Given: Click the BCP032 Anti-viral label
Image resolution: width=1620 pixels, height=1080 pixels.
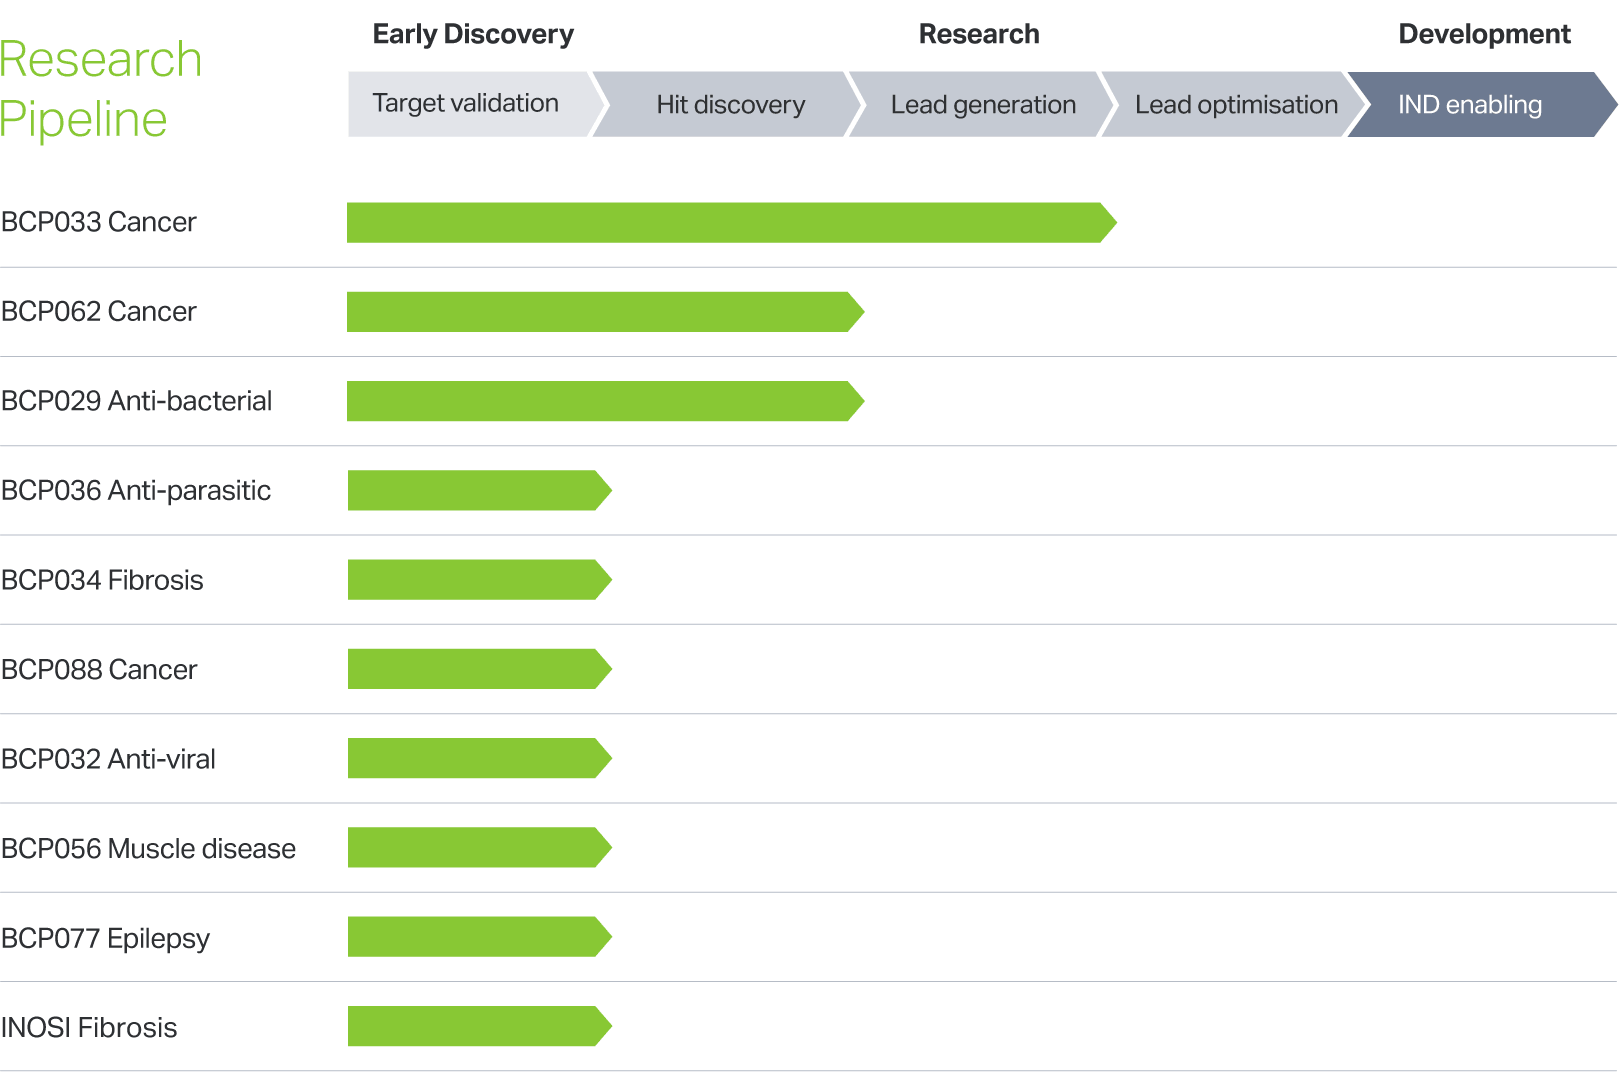Looking at the screenshot, I should 108,759.
